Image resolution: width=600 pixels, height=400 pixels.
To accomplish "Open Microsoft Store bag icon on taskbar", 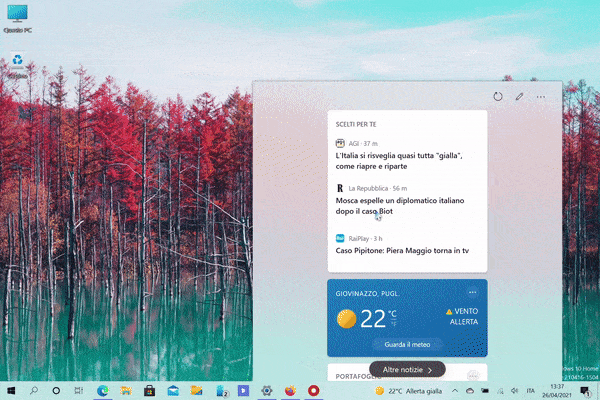I will coord(149,390).
